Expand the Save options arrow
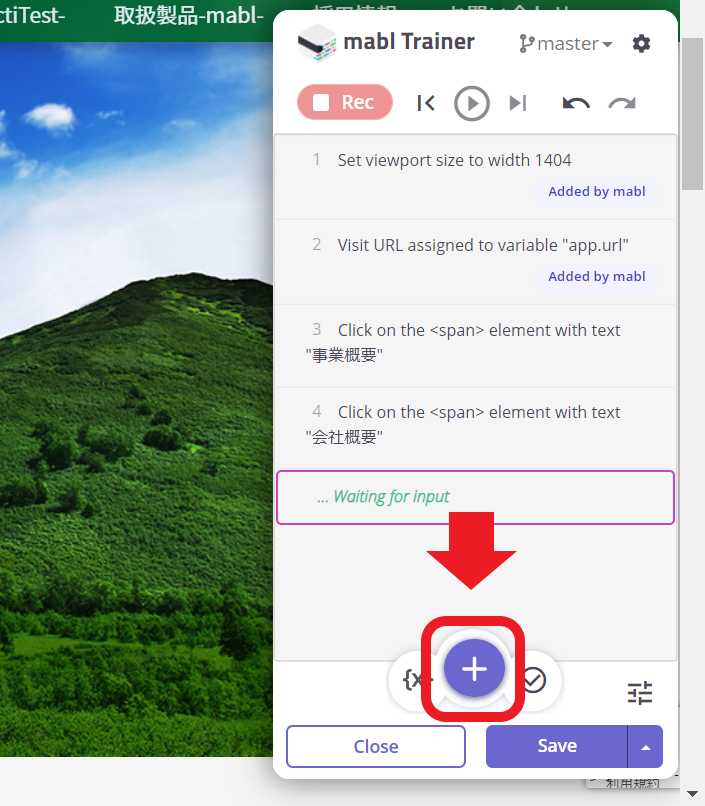This screenshot has height=806, width=705. (645, 746)
